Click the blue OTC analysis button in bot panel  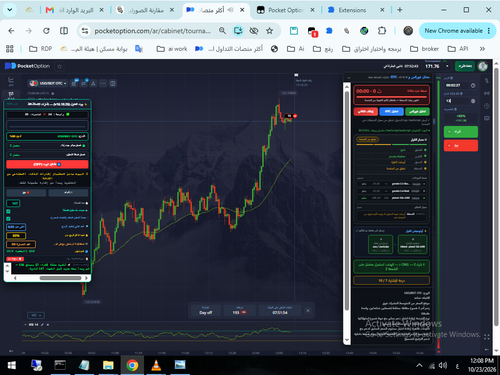[x=391, y=111]
